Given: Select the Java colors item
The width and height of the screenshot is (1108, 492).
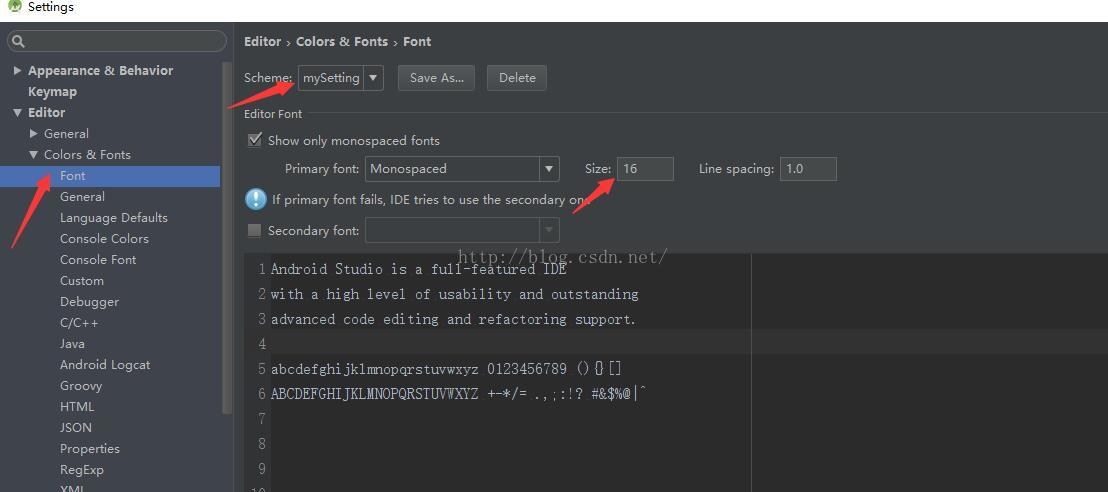Looking at the screenshot, I should tap(72, 344).
